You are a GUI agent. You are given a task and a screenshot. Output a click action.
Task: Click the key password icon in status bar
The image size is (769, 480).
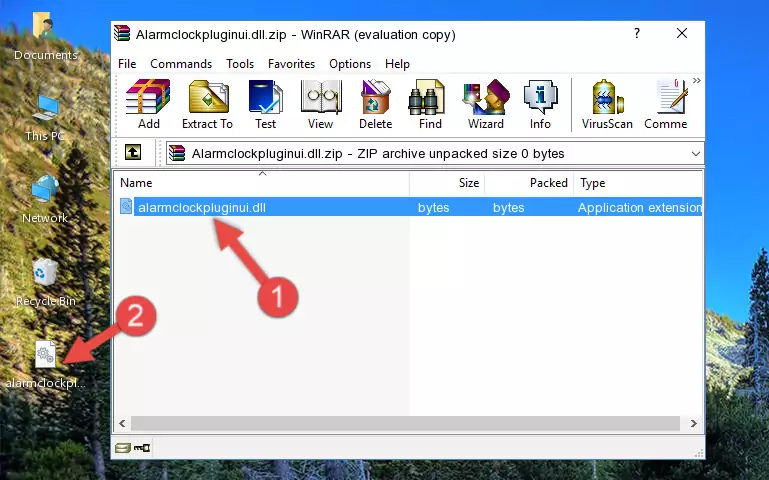(142, 448)
